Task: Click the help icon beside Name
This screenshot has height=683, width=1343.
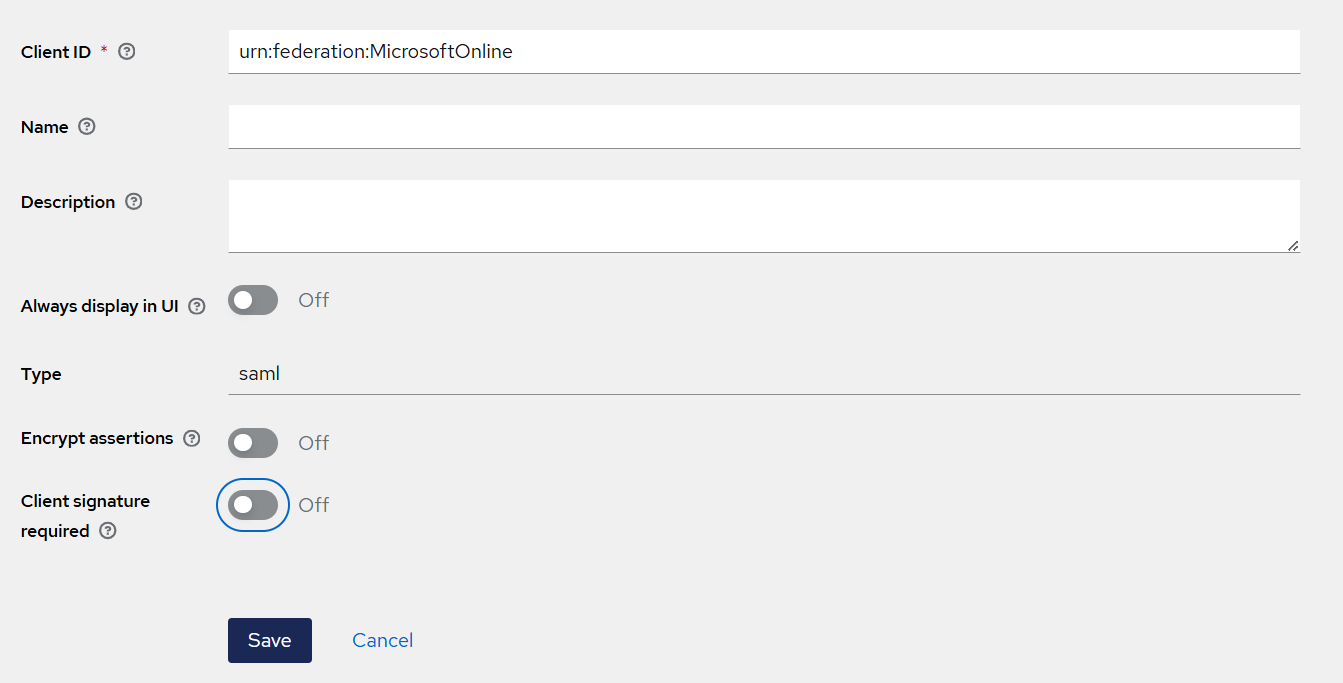Action: point(87,127)
